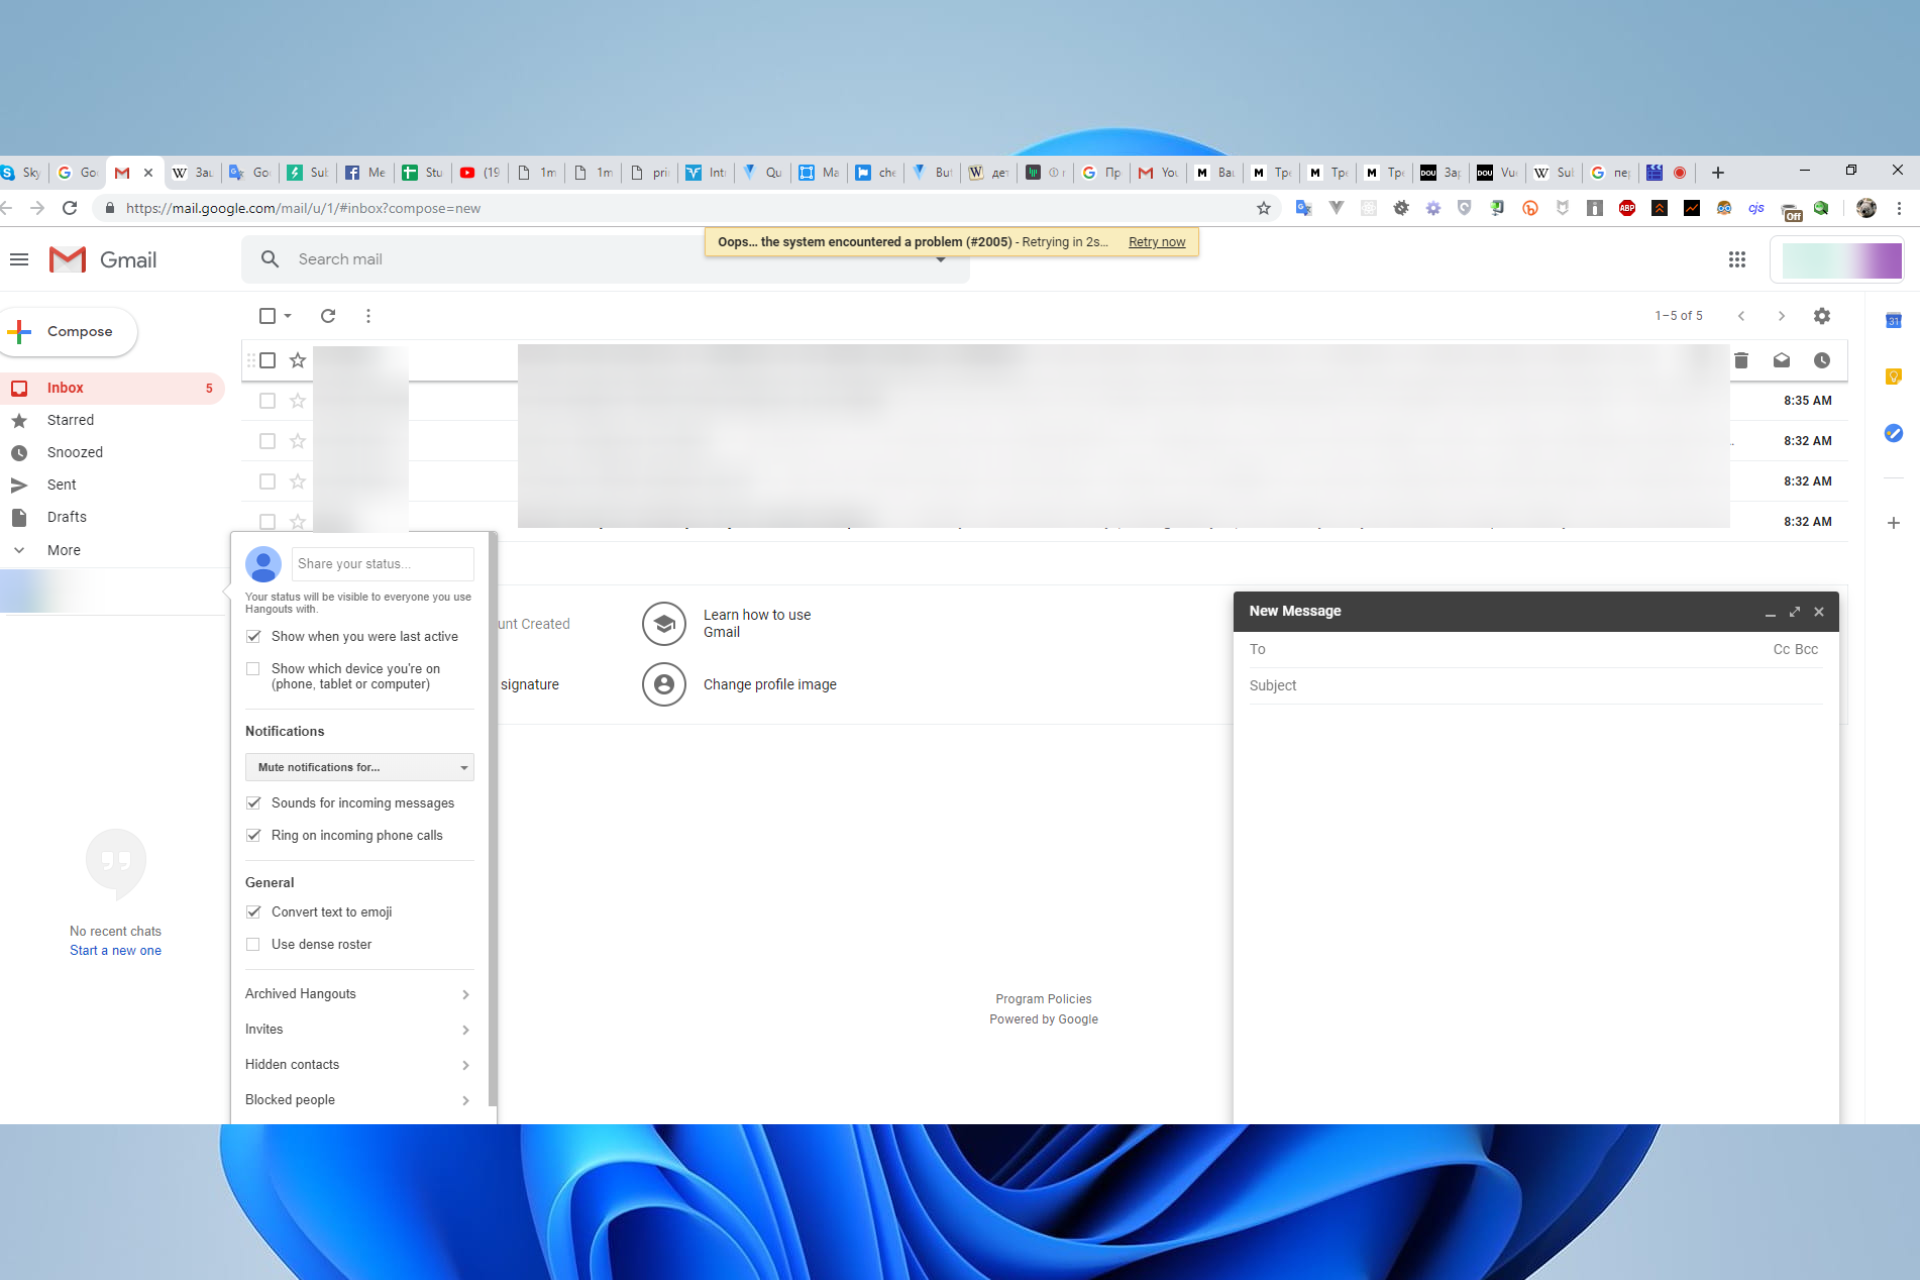Go to newer messages with left arrow
The image size is (1920, 1280).
1741,316
